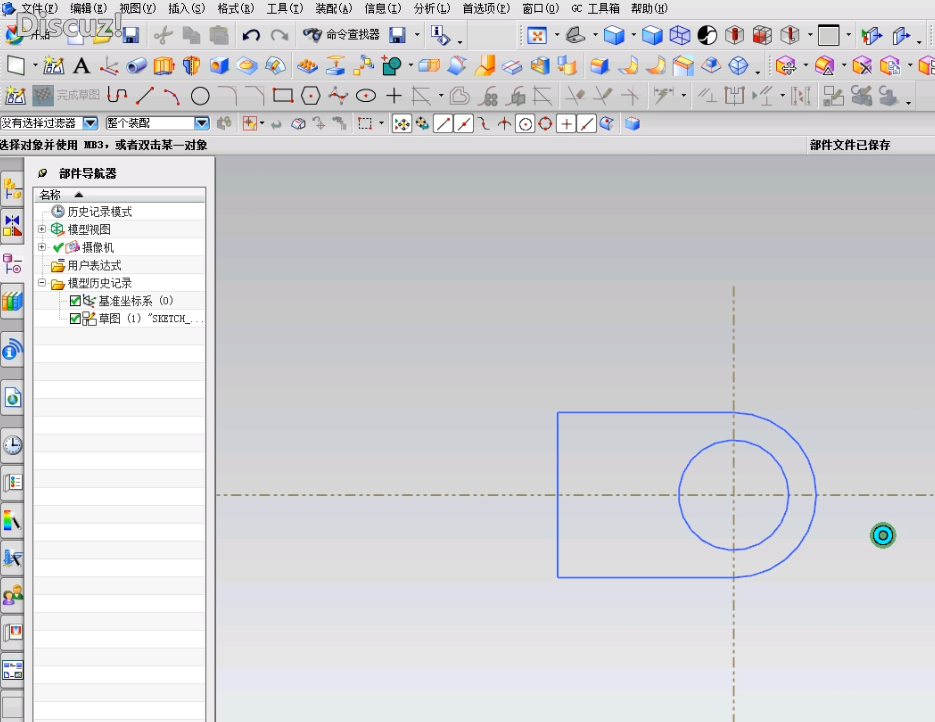Select the Point sketch tool
Image resolution: width=935 pixels, height=722 pixels.
(394, 95)
